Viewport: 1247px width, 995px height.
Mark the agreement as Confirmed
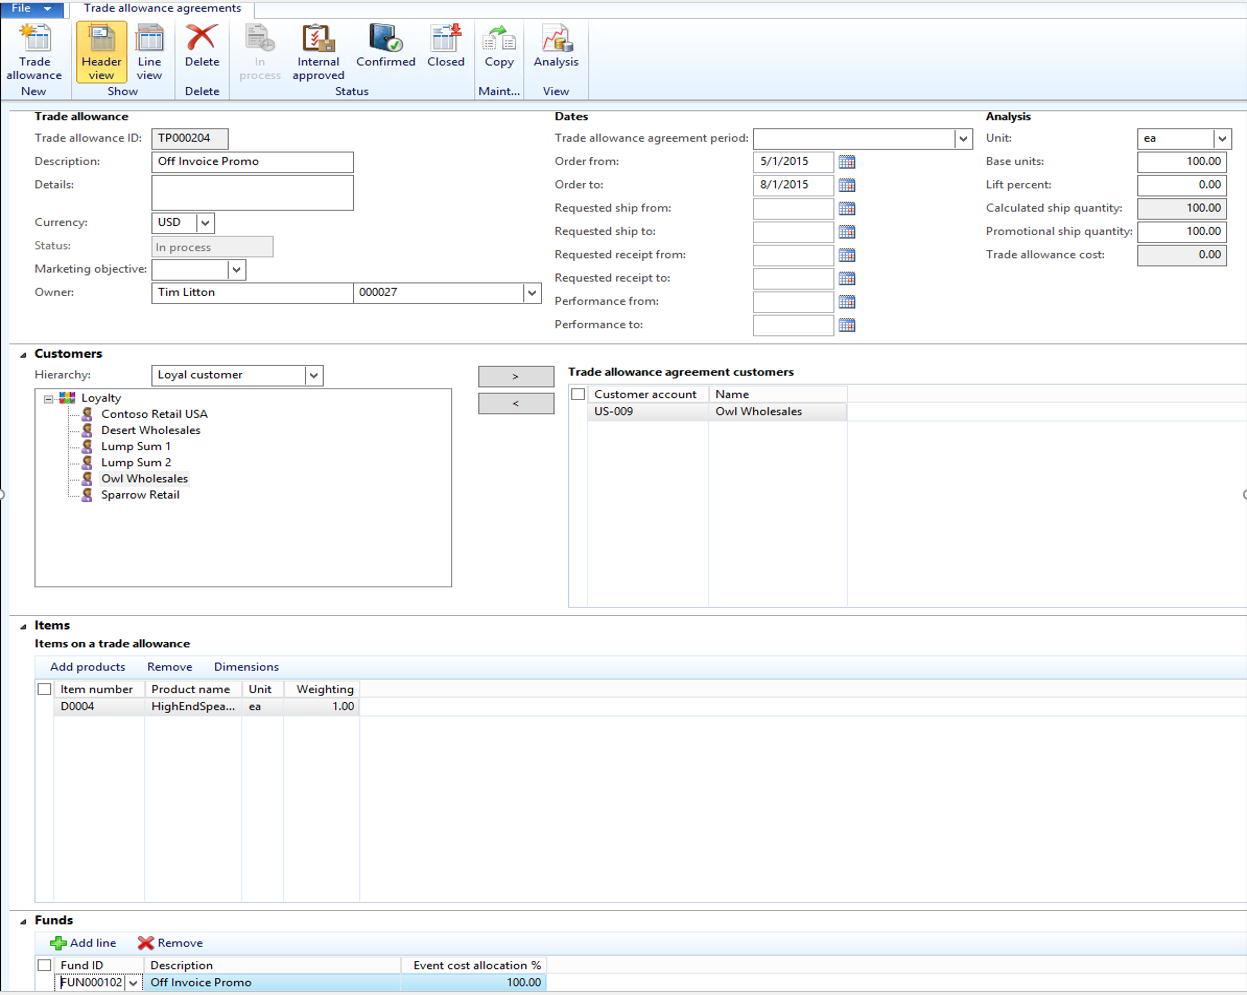(x=385, y=48)
